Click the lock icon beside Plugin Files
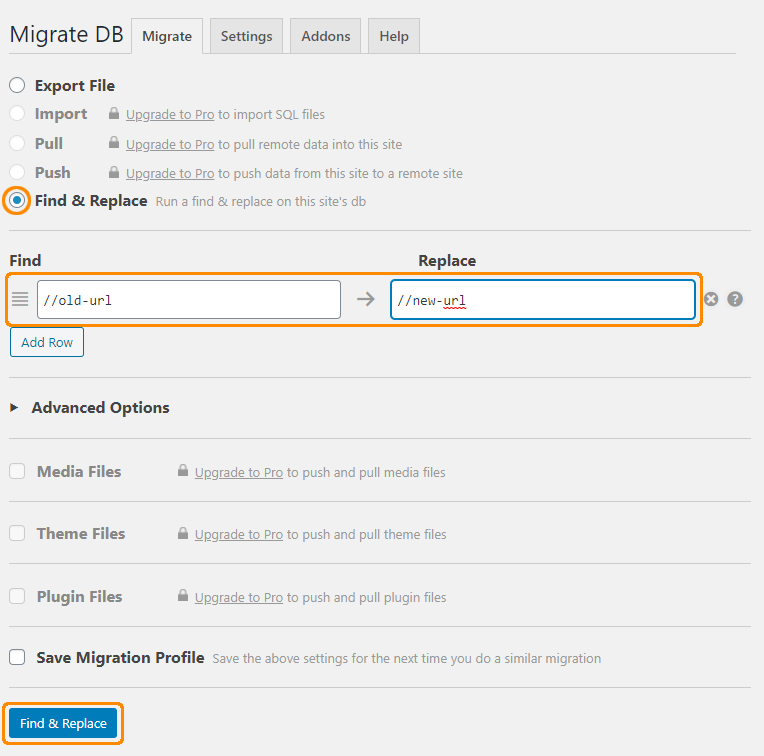The height and width of the screenshot is (756, 764). point(183,595)
